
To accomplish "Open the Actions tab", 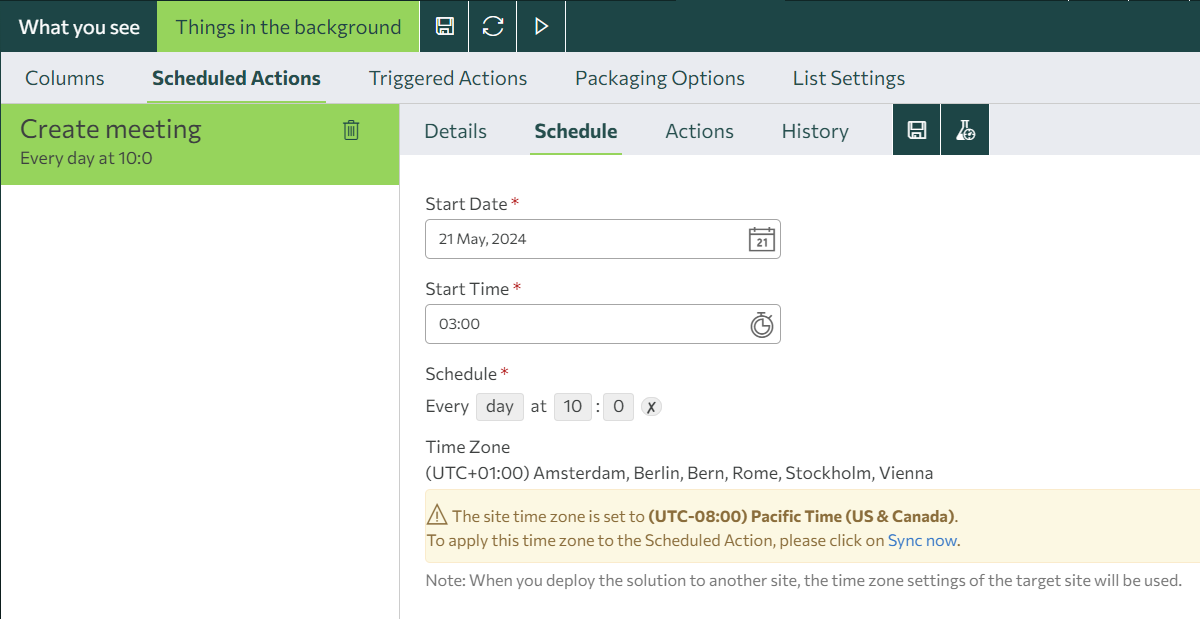I will [699, 131].
